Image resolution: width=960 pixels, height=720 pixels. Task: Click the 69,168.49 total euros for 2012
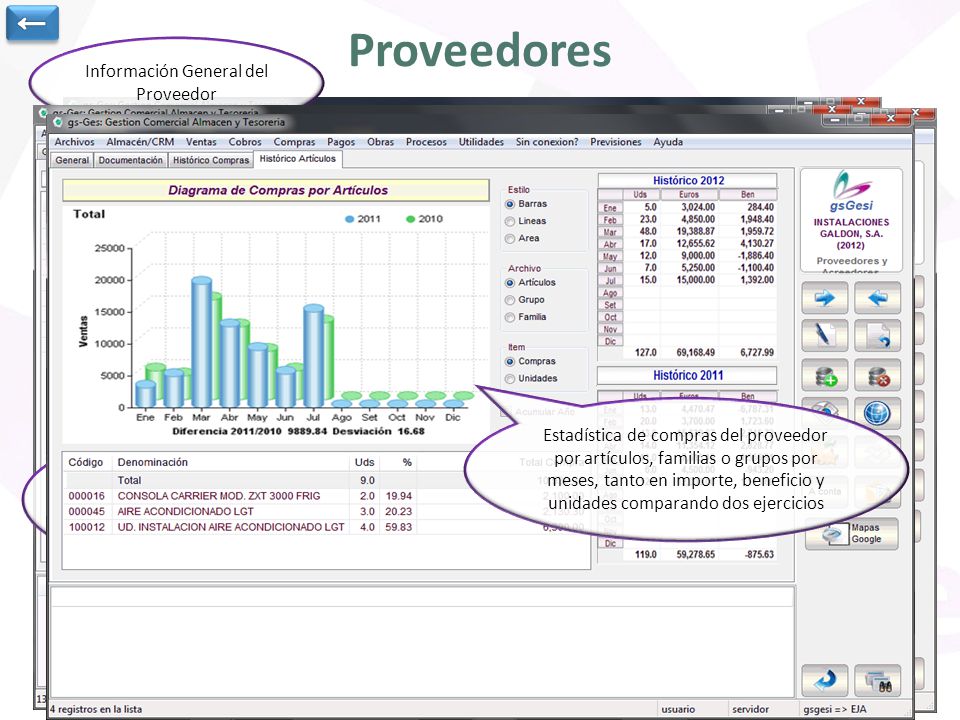(x=696, y=353)
